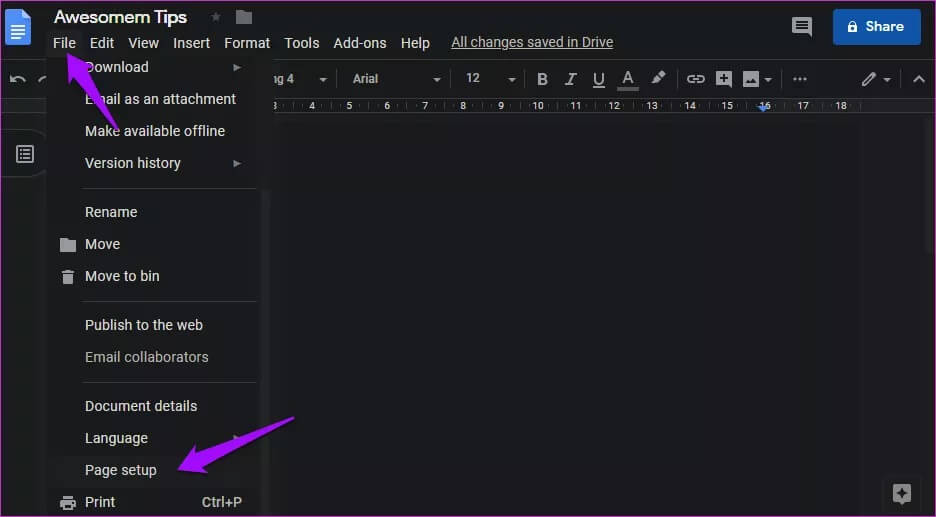Open the Add-ons menu
The image size is (936, 517).
pos(359,43)
